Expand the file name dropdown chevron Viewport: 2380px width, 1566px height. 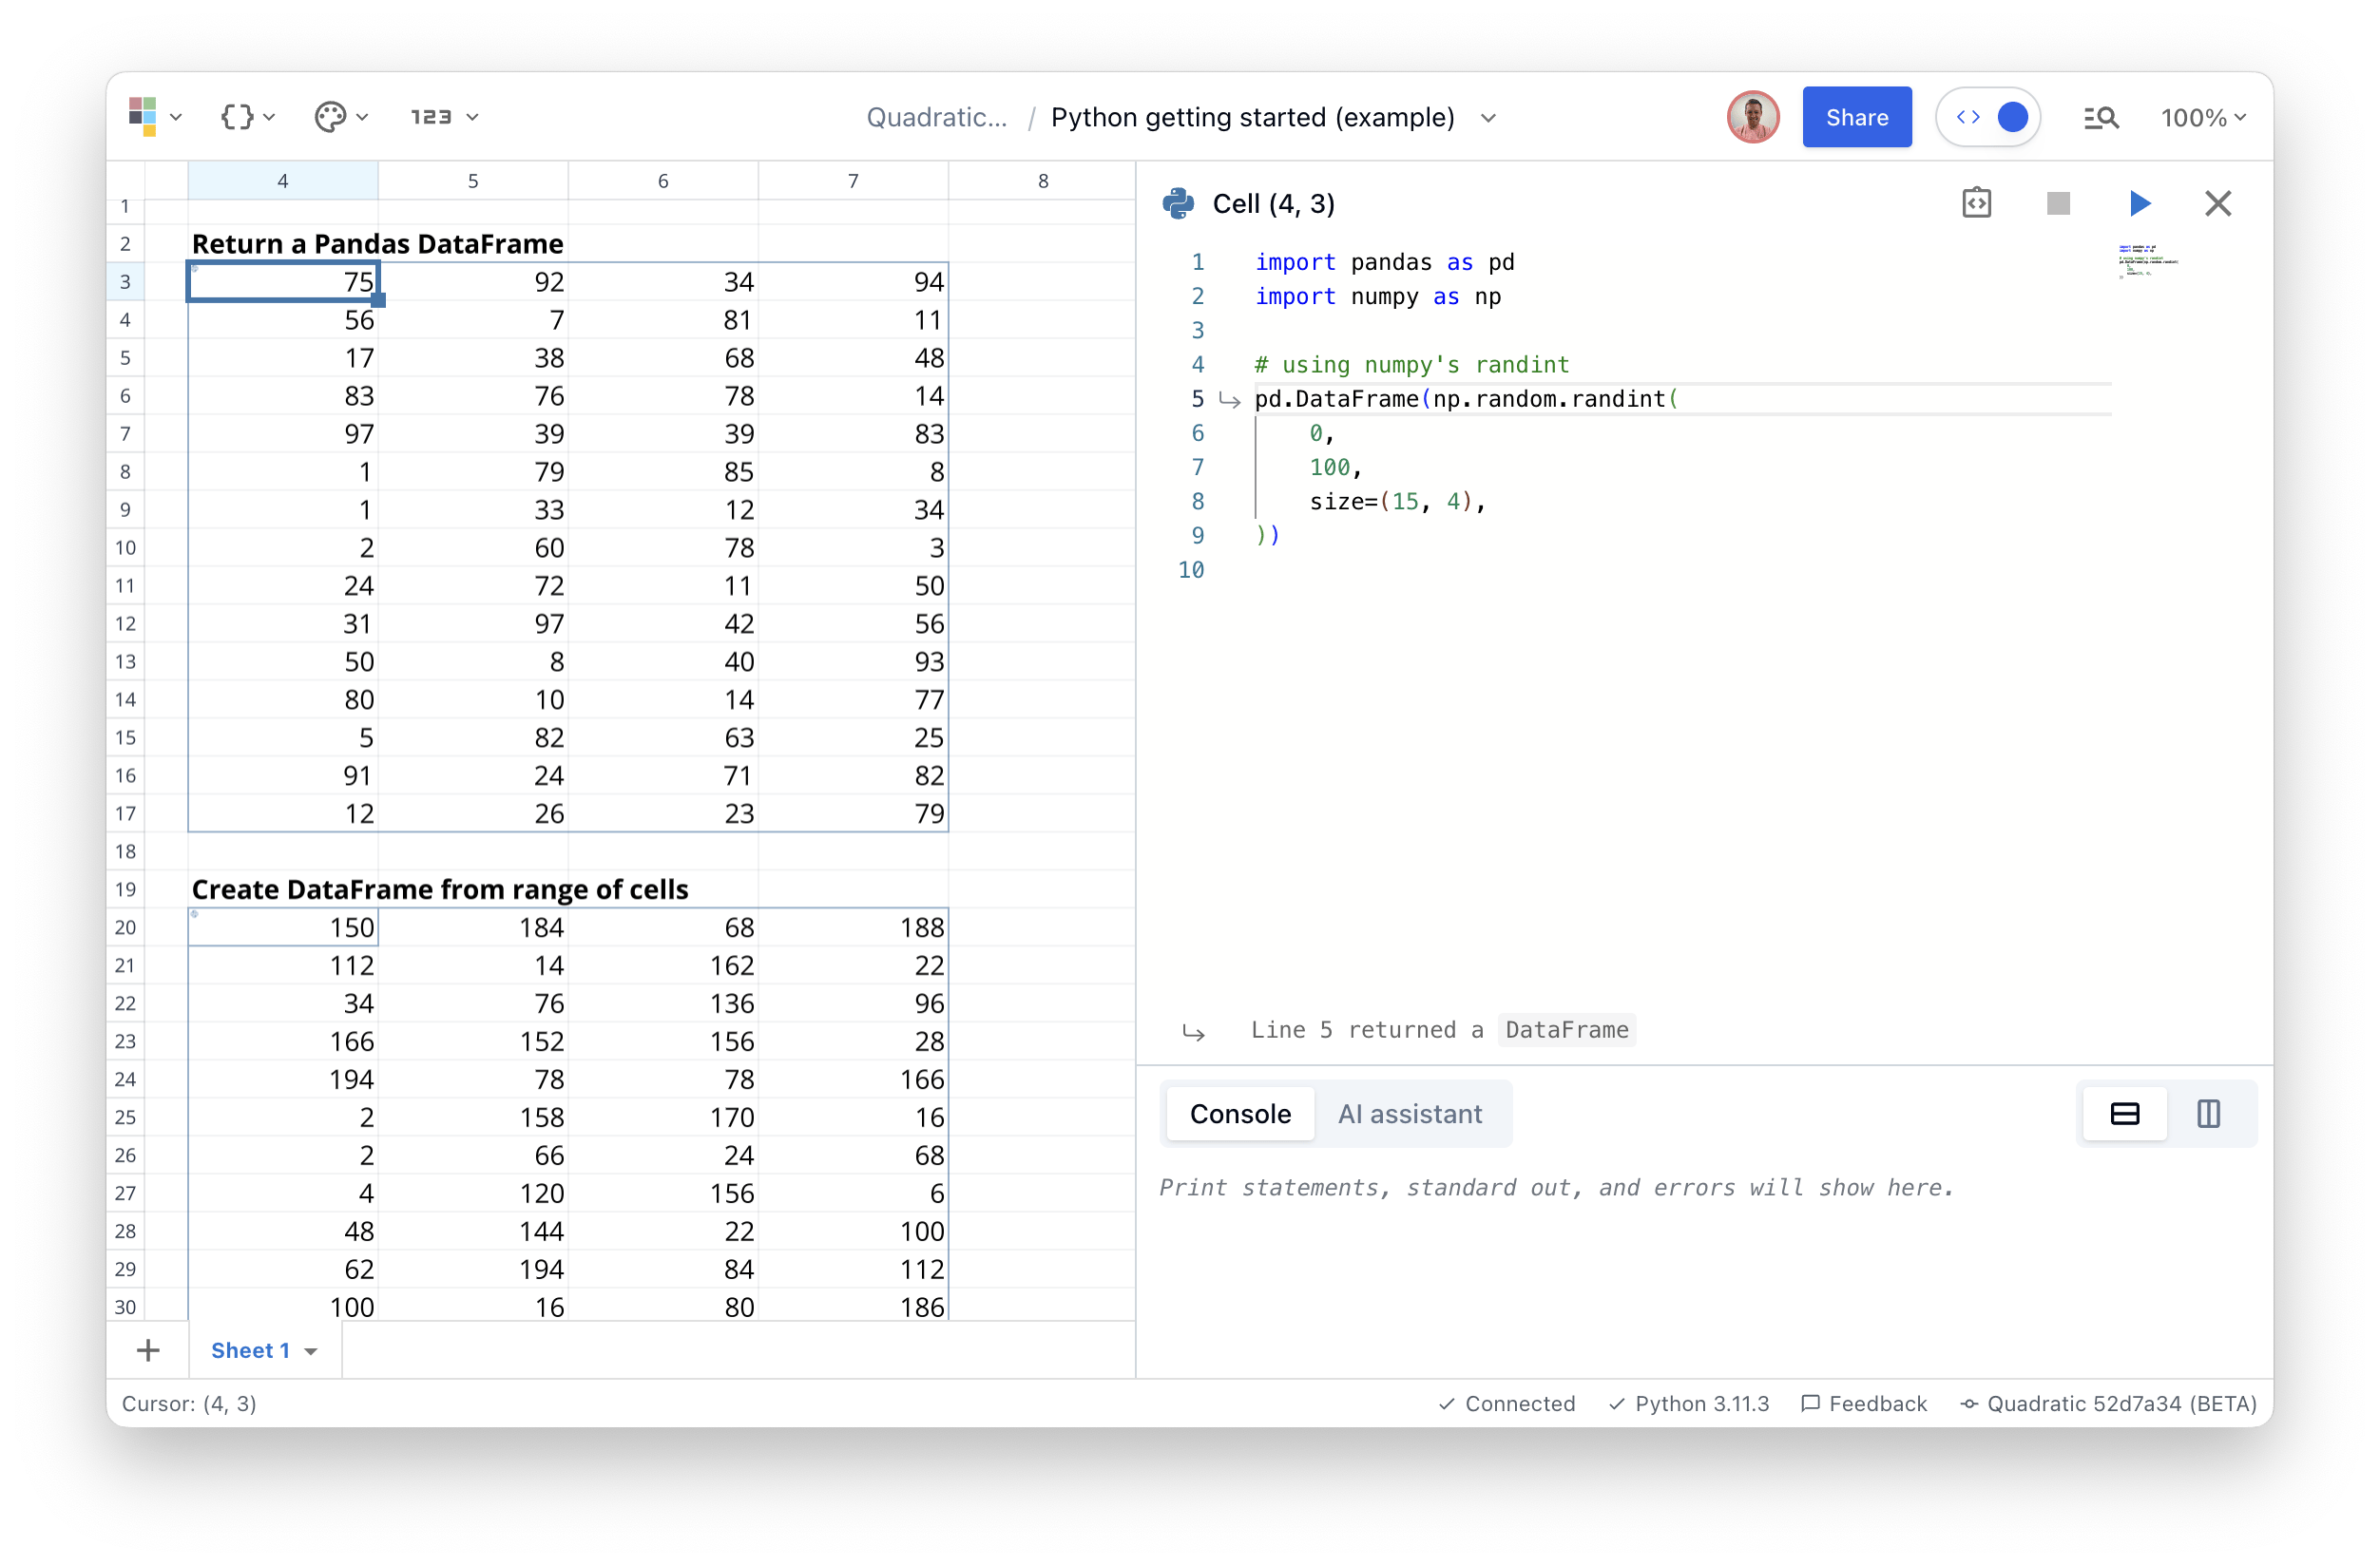pyautogui.click(x=1488, y=118)
